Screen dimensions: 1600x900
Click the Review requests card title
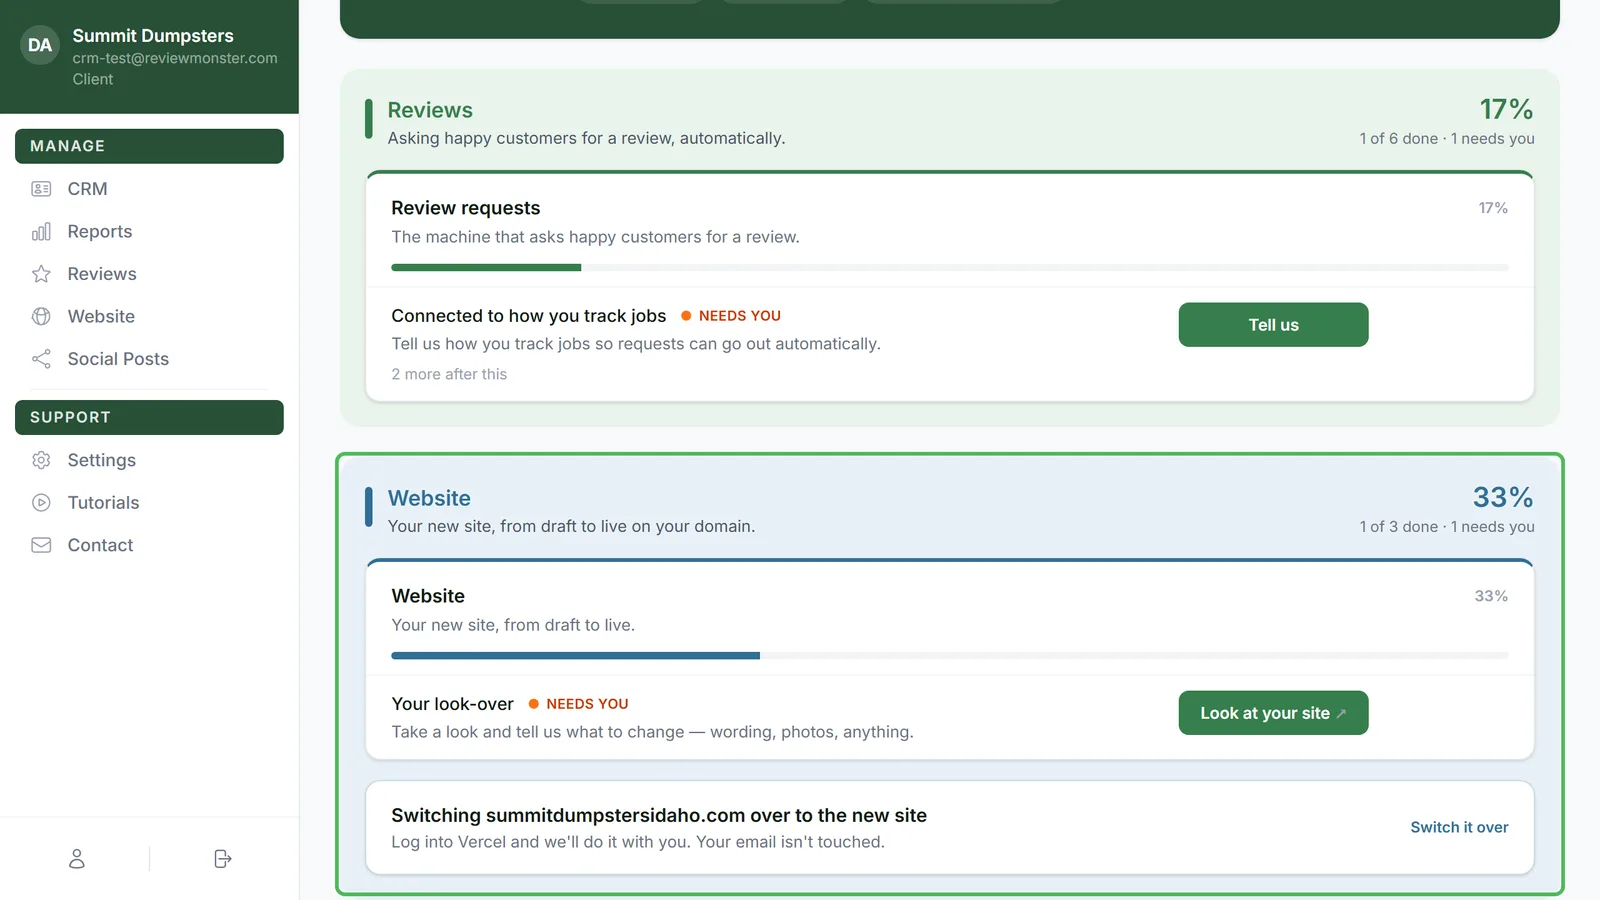(x=465, y=208)
